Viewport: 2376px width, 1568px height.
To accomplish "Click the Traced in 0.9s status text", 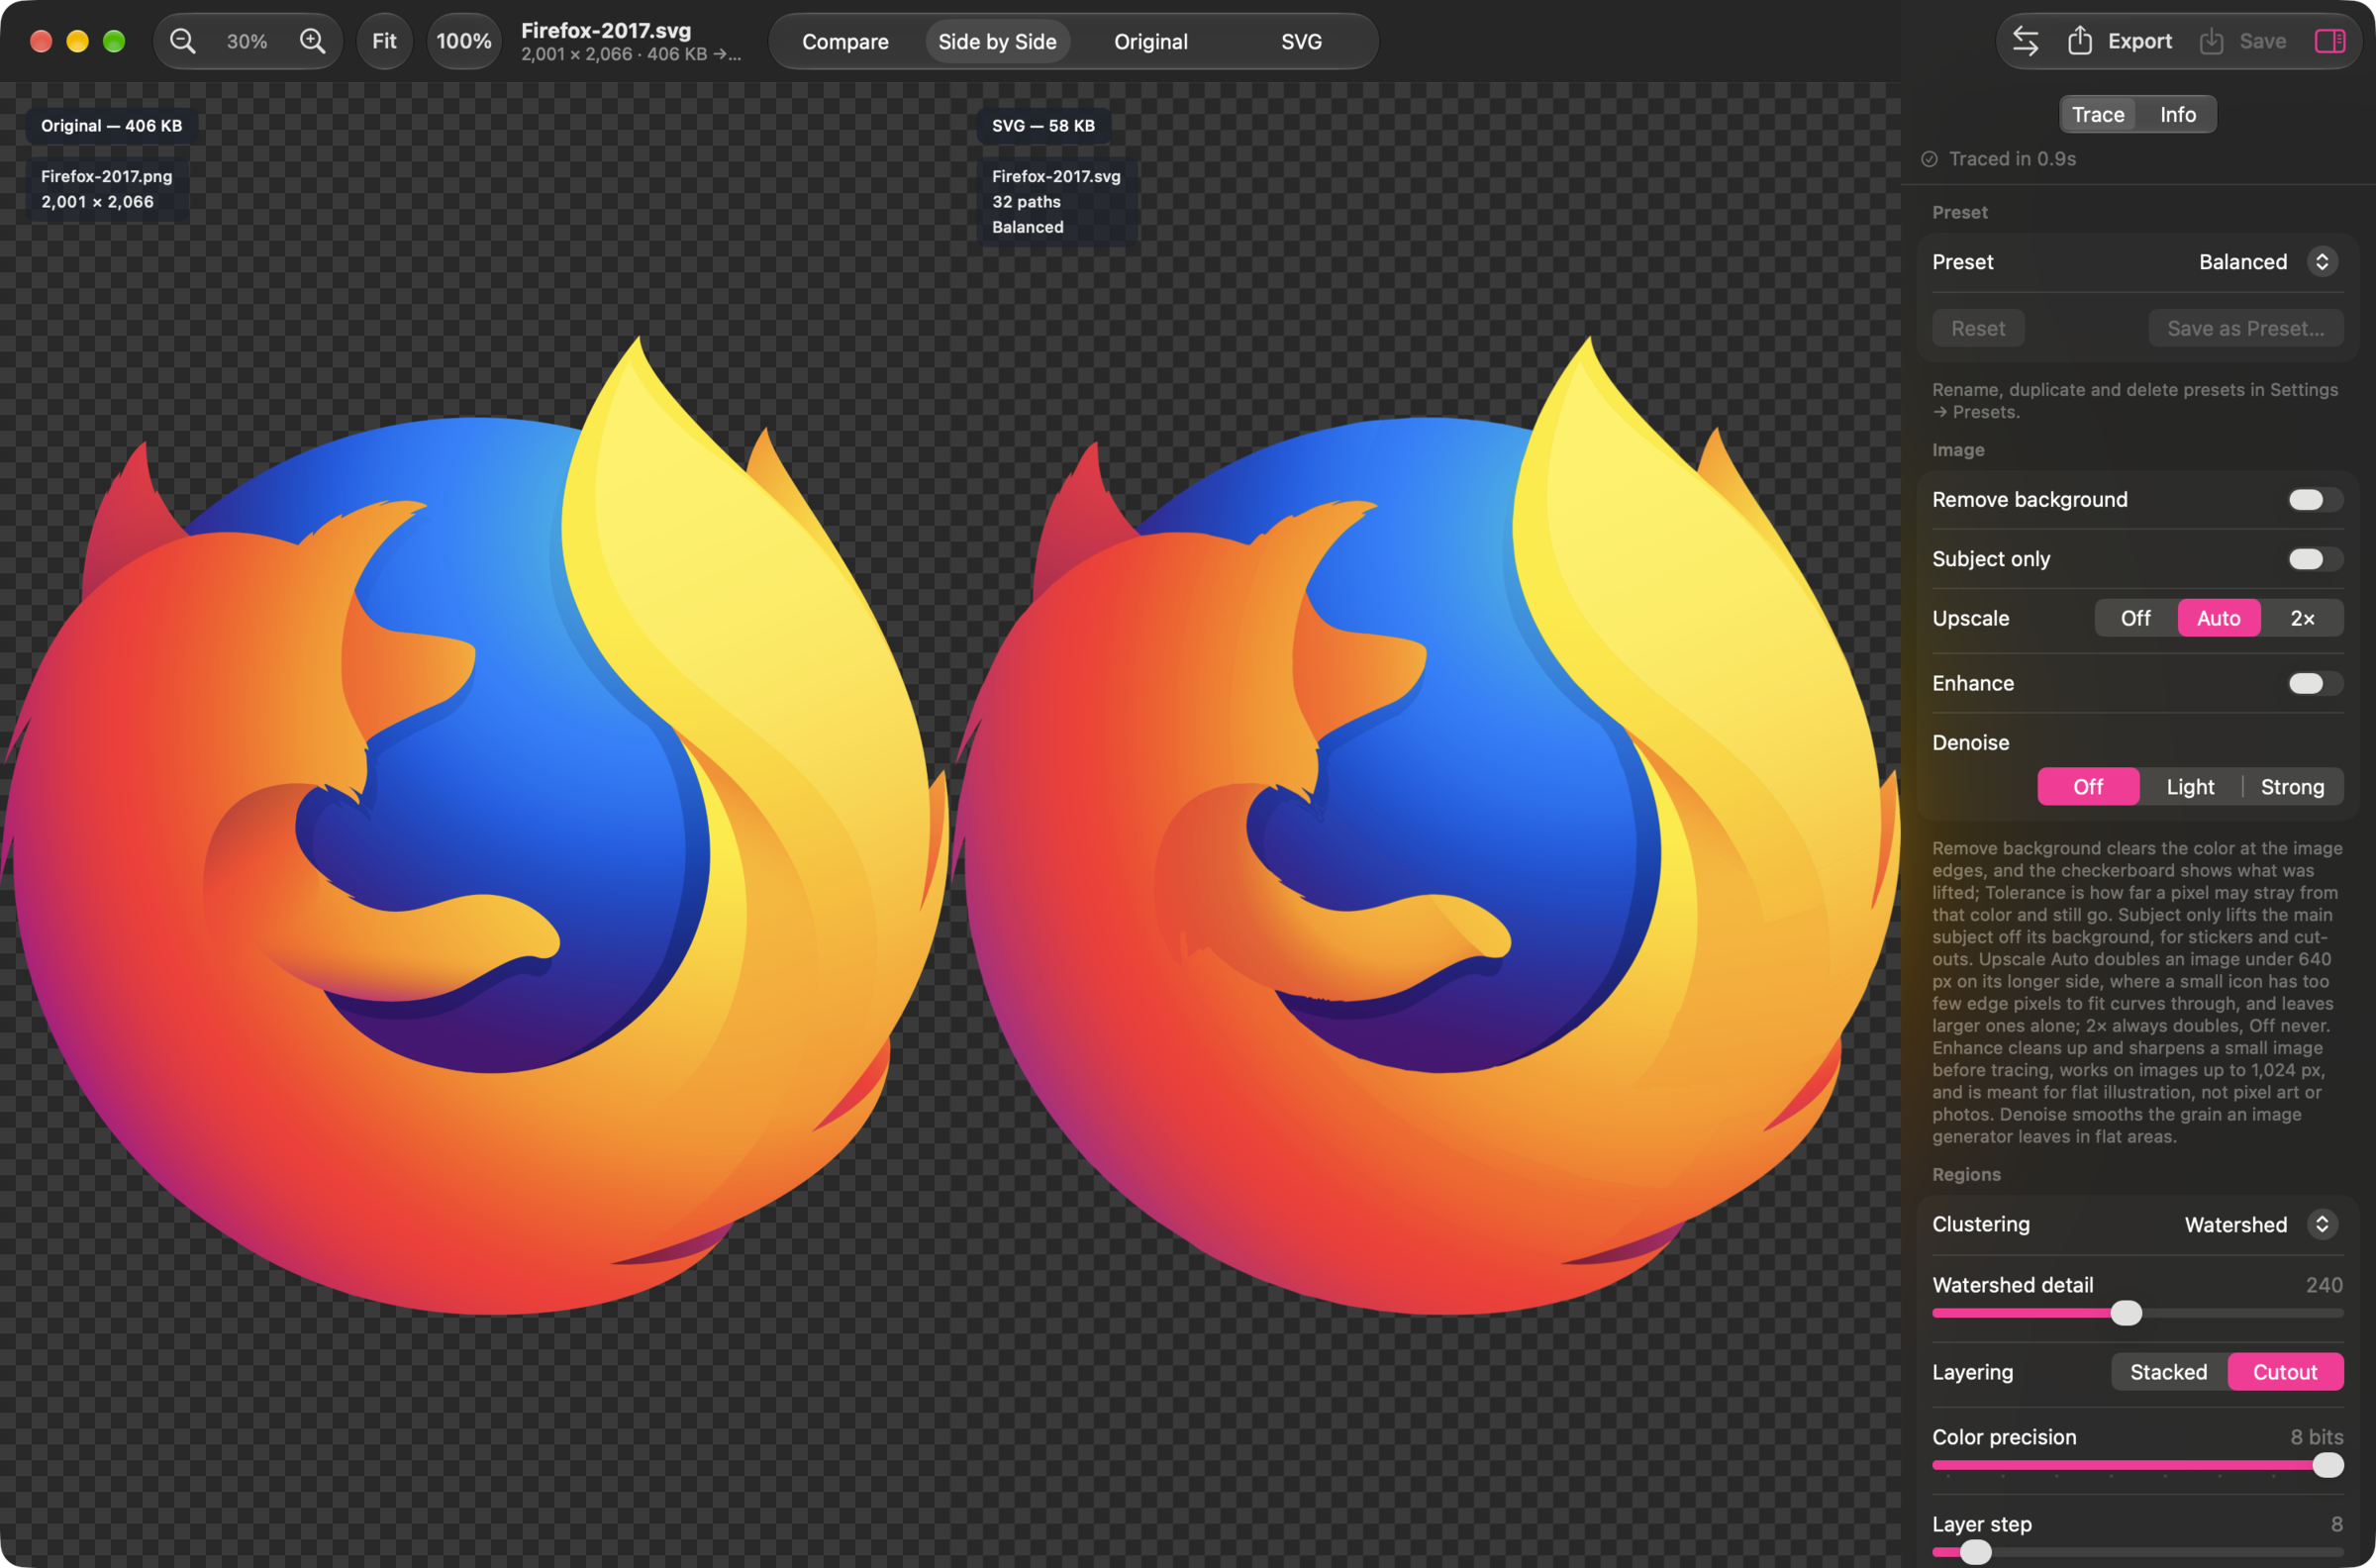I will [2012, 159].
